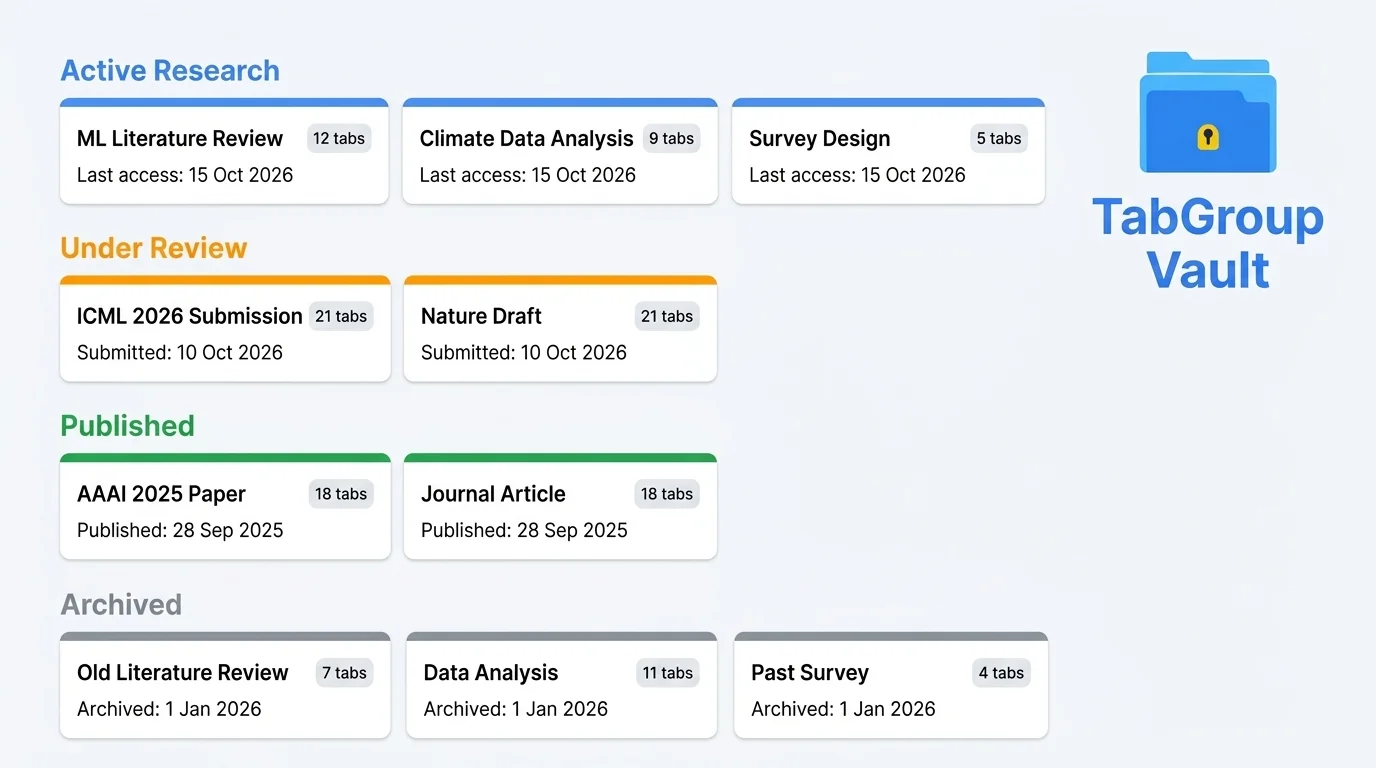Click the TabGroup Vault folder logo

pos(1207,110)
